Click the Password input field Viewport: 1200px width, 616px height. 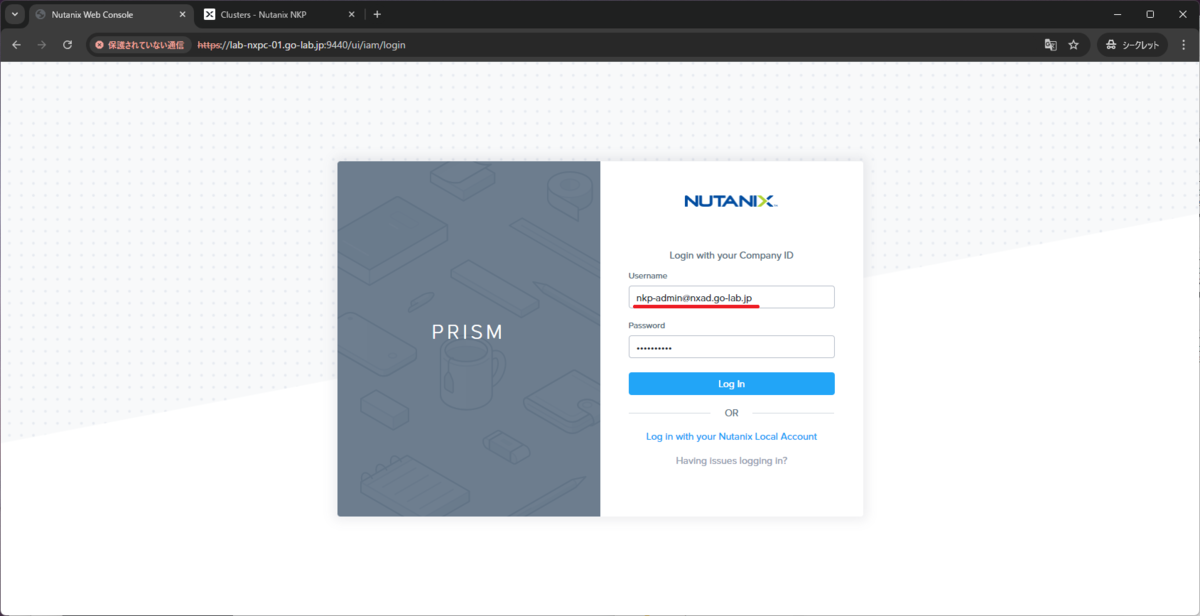coord(731,347)
